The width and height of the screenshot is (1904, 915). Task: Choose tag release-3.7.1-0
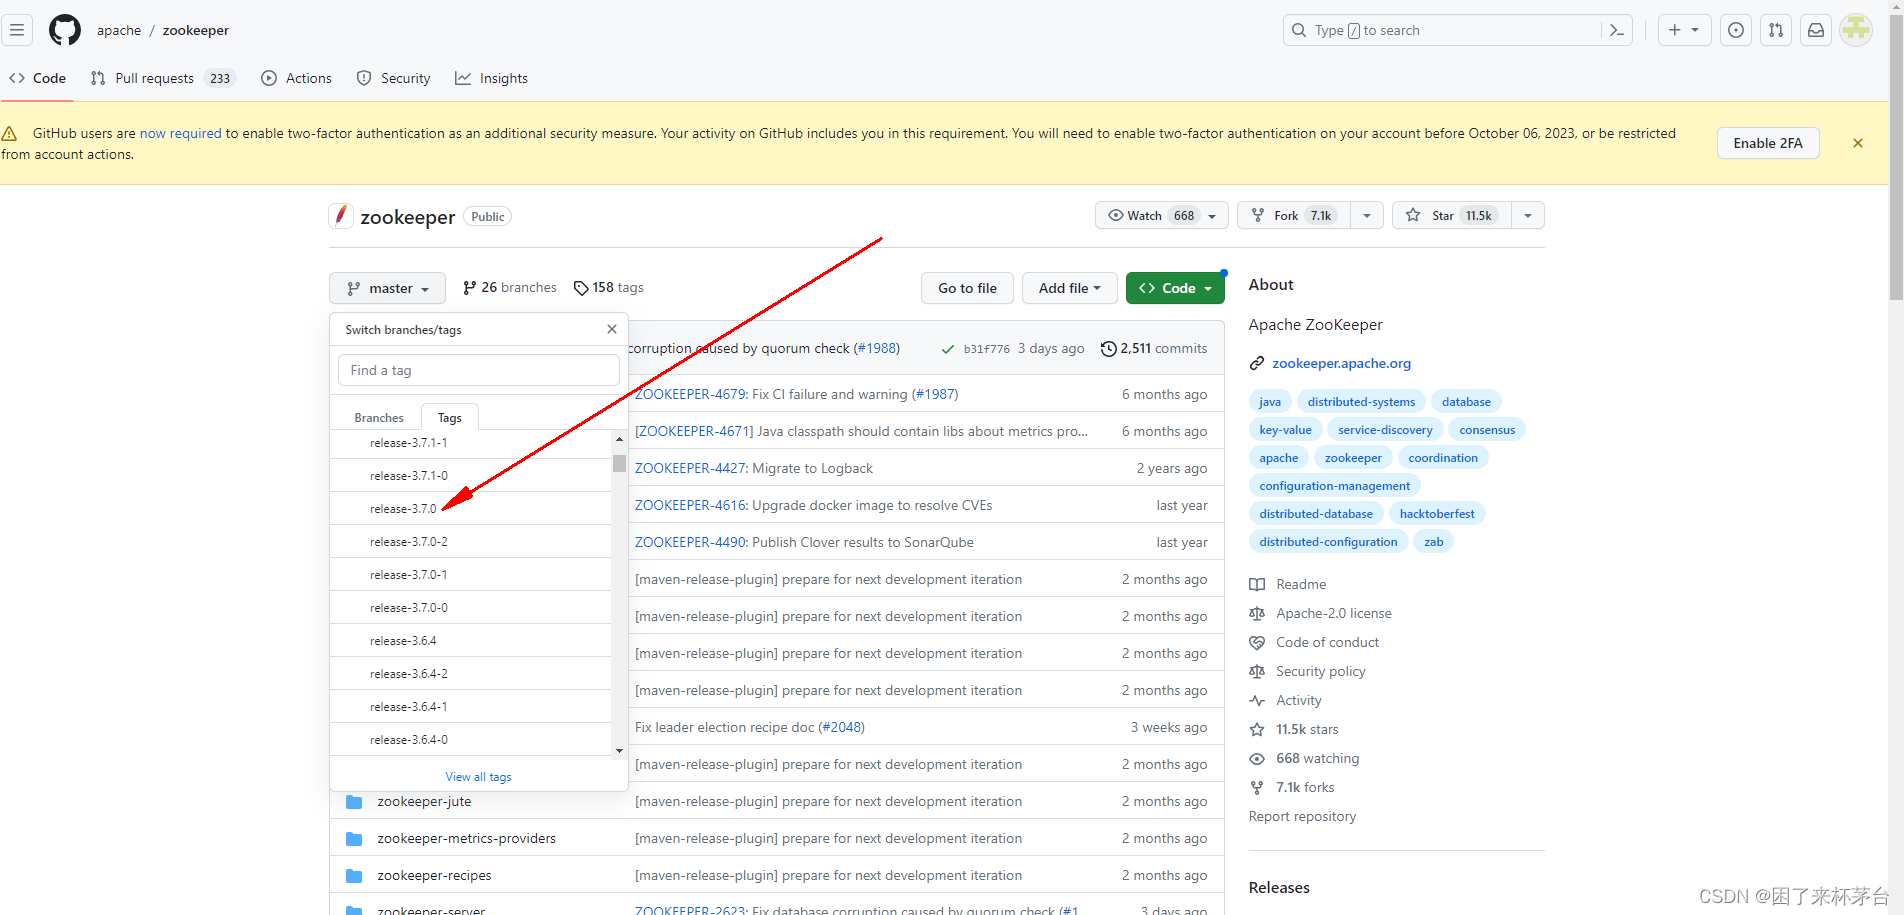pyautogui.click(x=471, y=476)
